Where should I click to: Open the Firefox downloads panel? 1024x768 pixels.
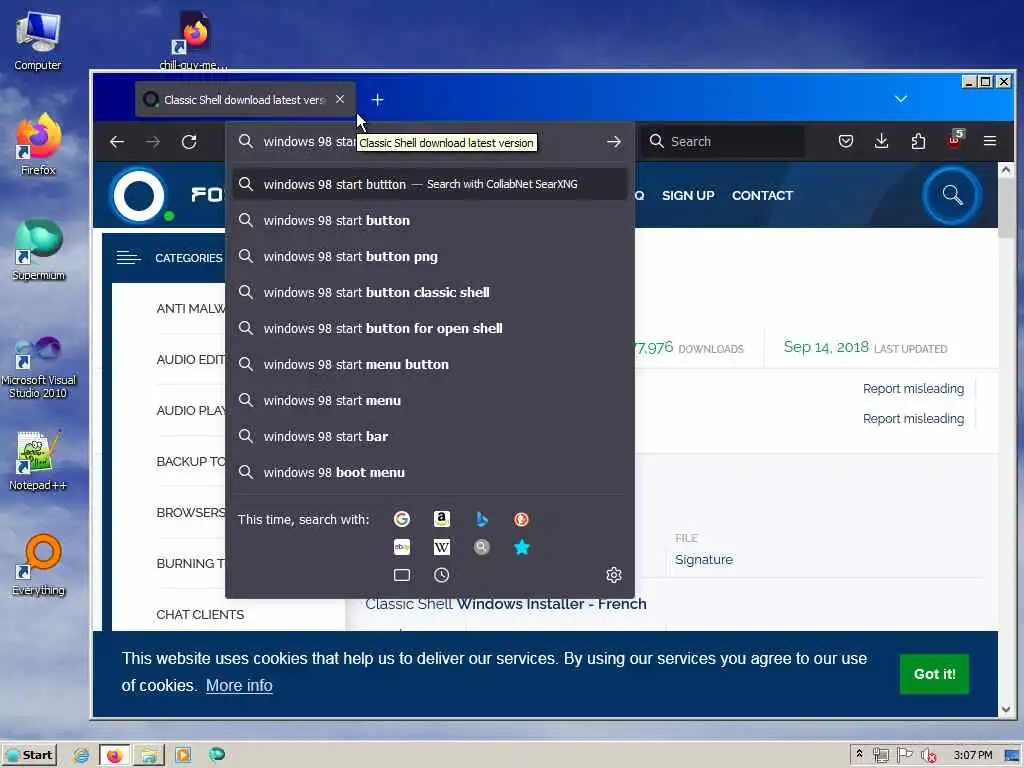pos(882,141)
